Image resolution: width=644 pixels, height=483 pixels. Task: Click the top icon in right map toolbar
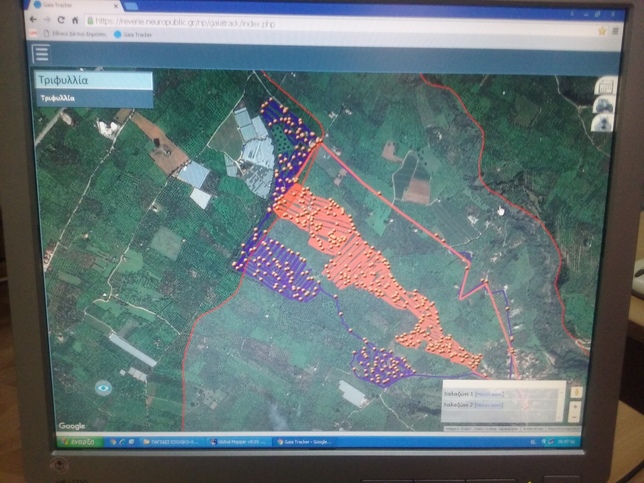[x=603, y=86]
